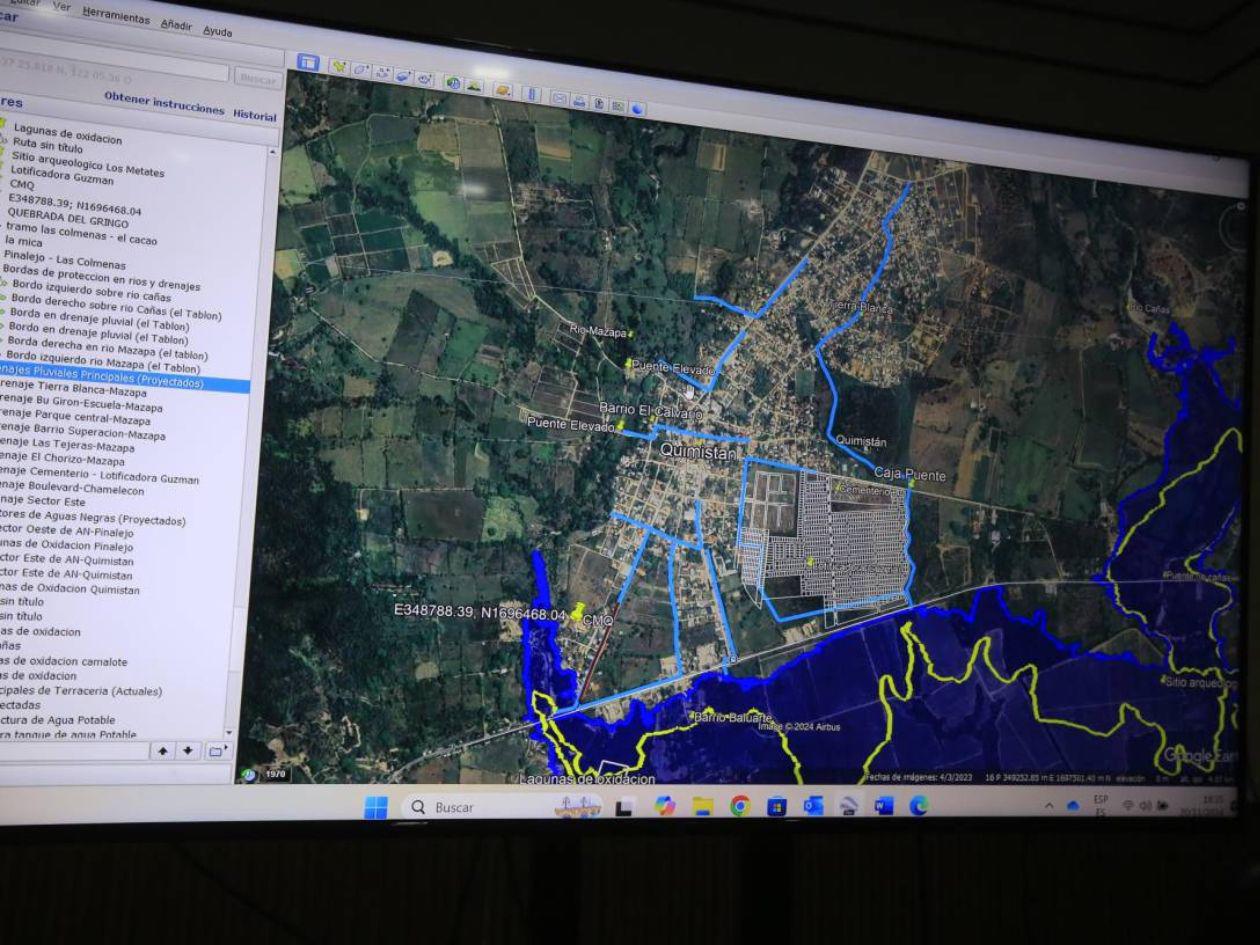The height and width of the screenshot is (945, 1260).
Task: Click the Print toolbar icon
Action: point(579,101)
